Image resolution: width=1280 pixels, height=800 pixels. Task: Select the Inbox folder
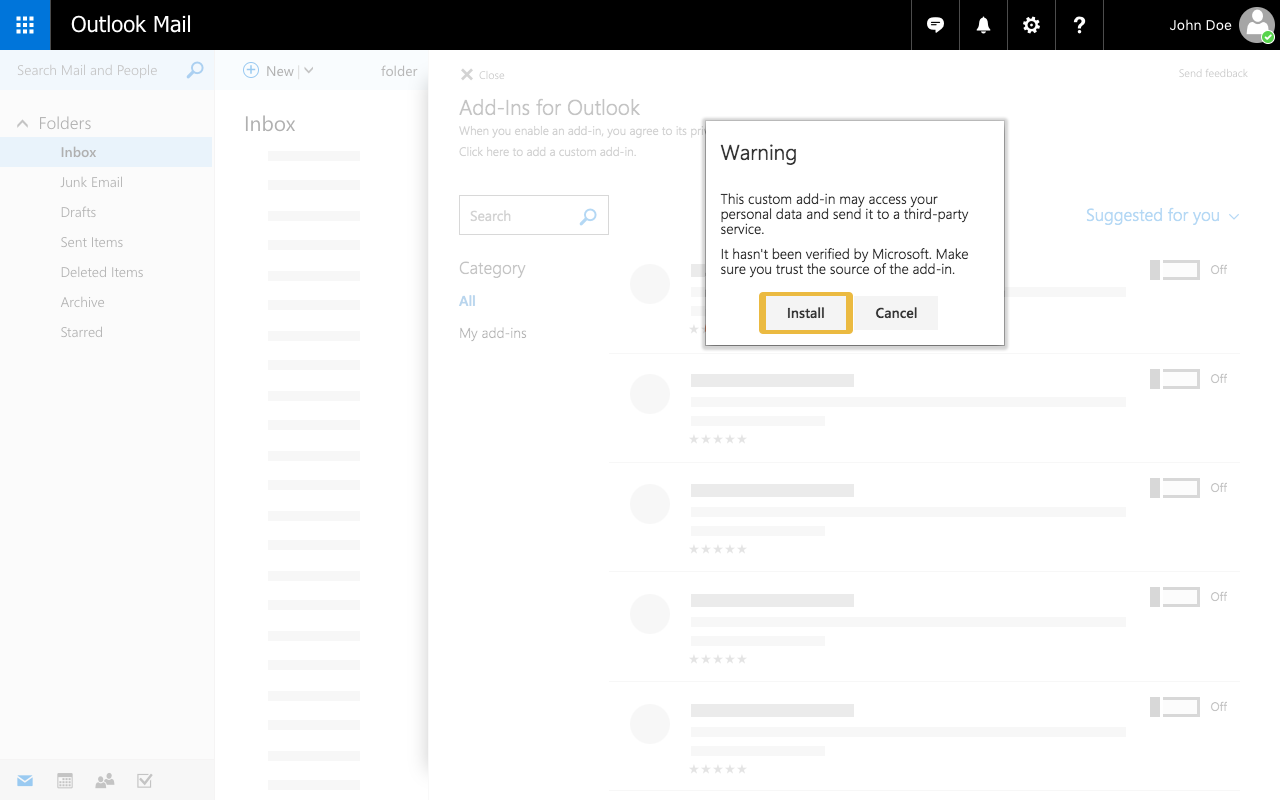coord(106,152)
